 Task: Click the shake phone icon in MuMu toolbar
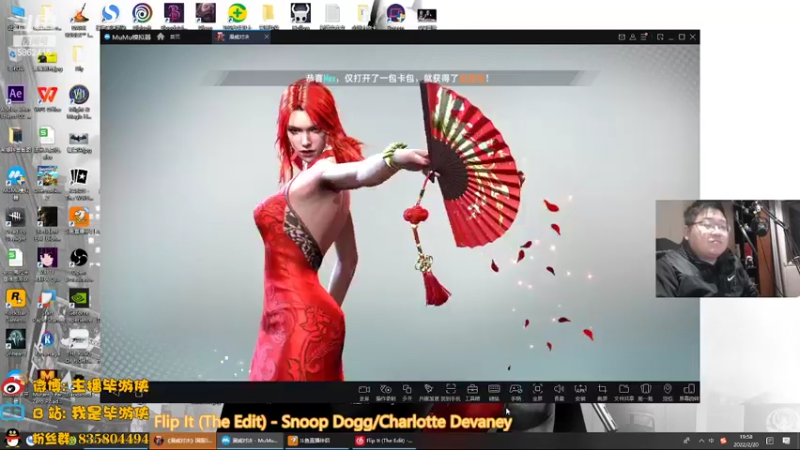[645, 390]
